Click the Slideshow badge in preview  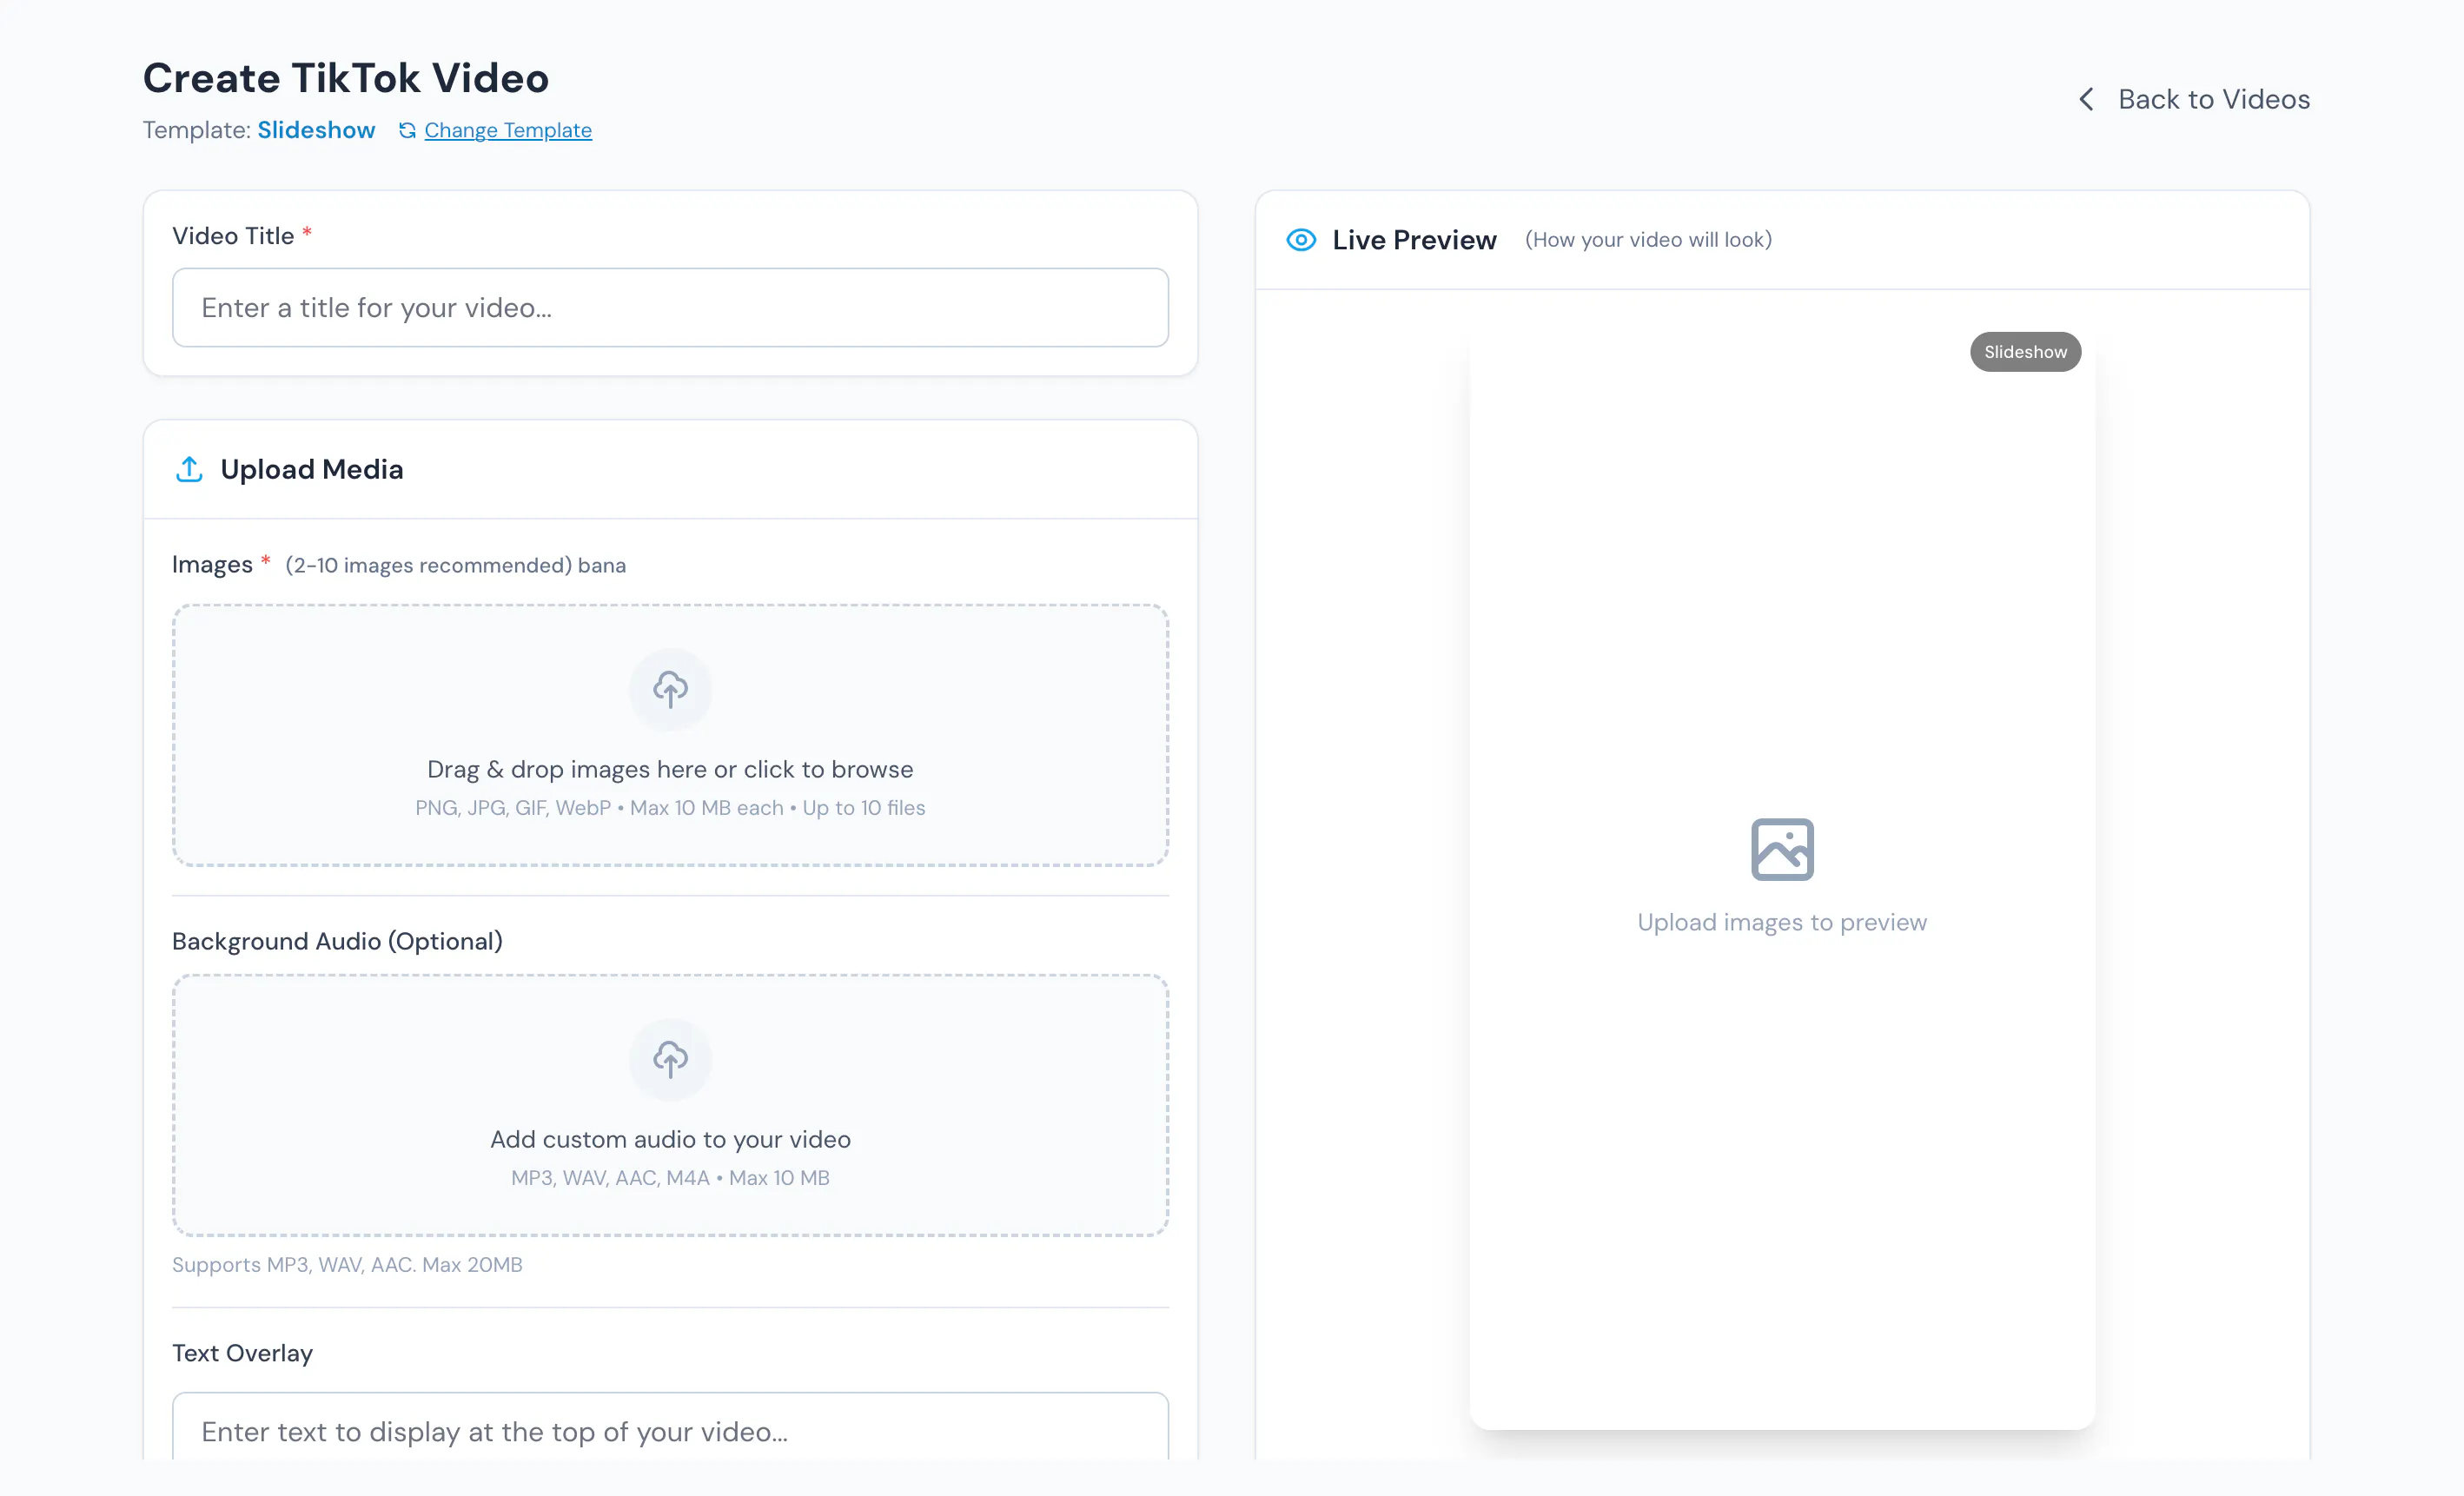tap(2025, 352)
